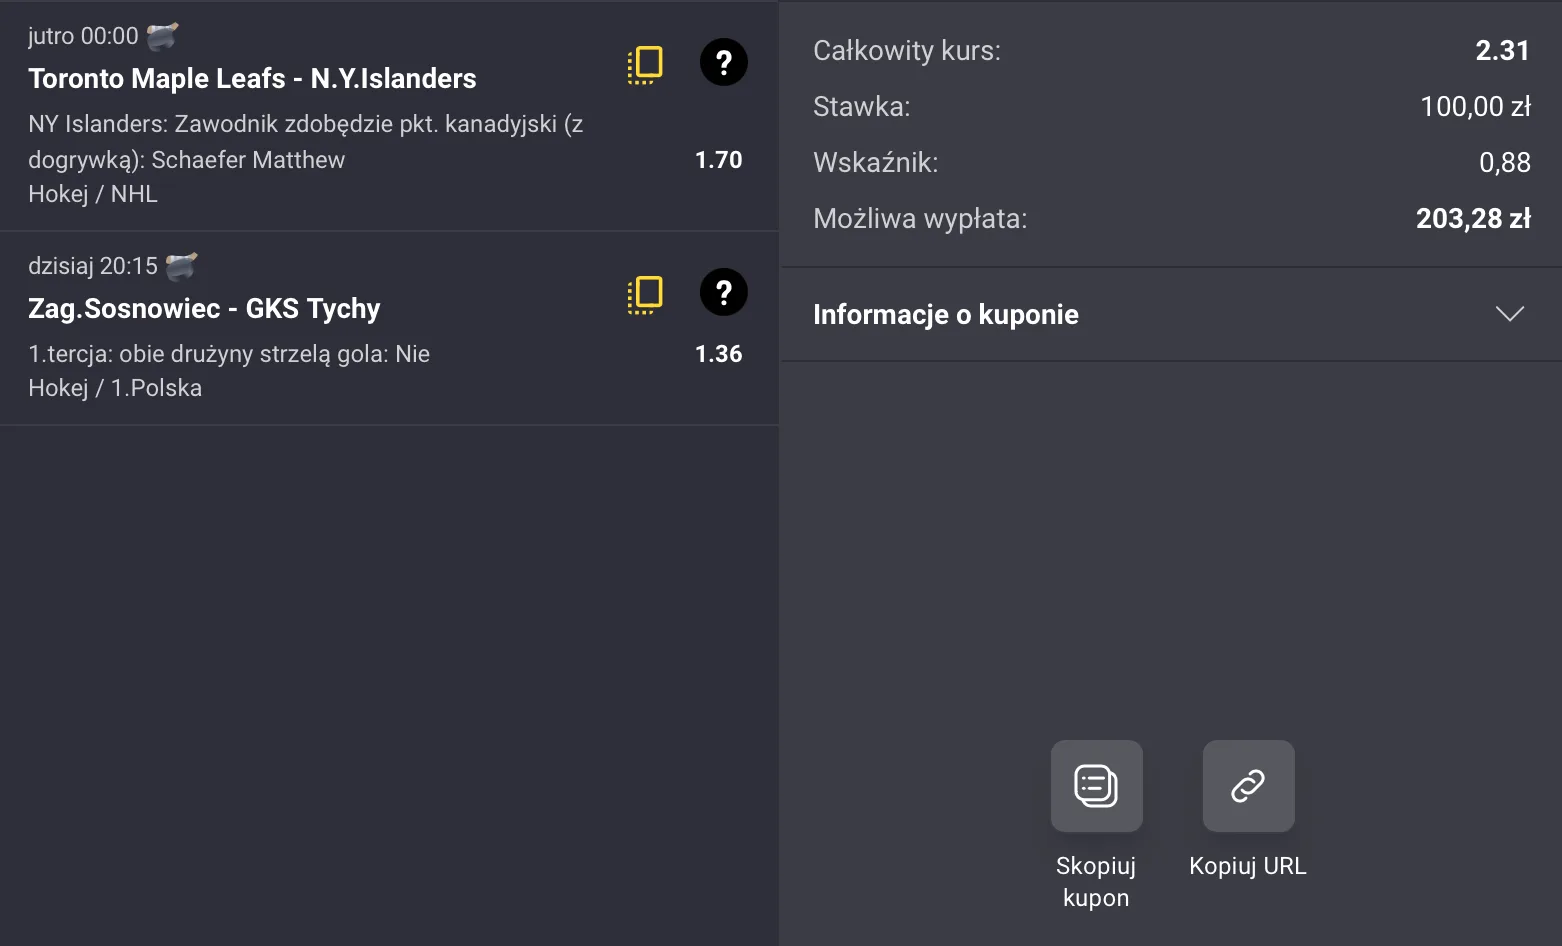Select the 1.36 odds value
The image size is (1562, 946).
[x=719, y=353]
